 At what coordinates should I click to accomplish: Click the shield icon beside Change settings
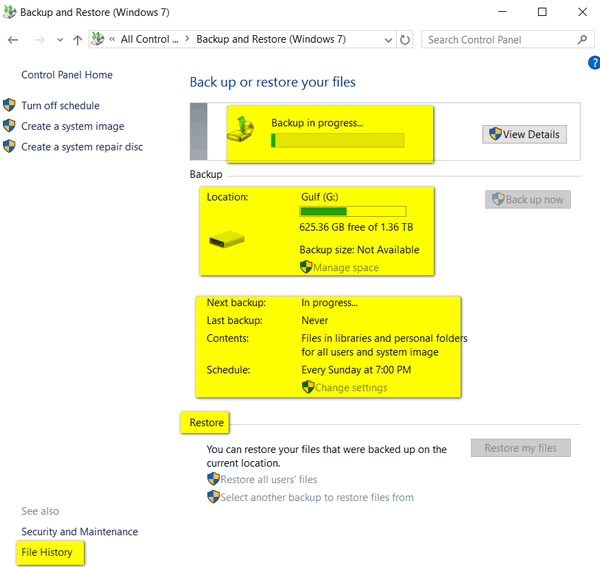click(x=308, y=387)
